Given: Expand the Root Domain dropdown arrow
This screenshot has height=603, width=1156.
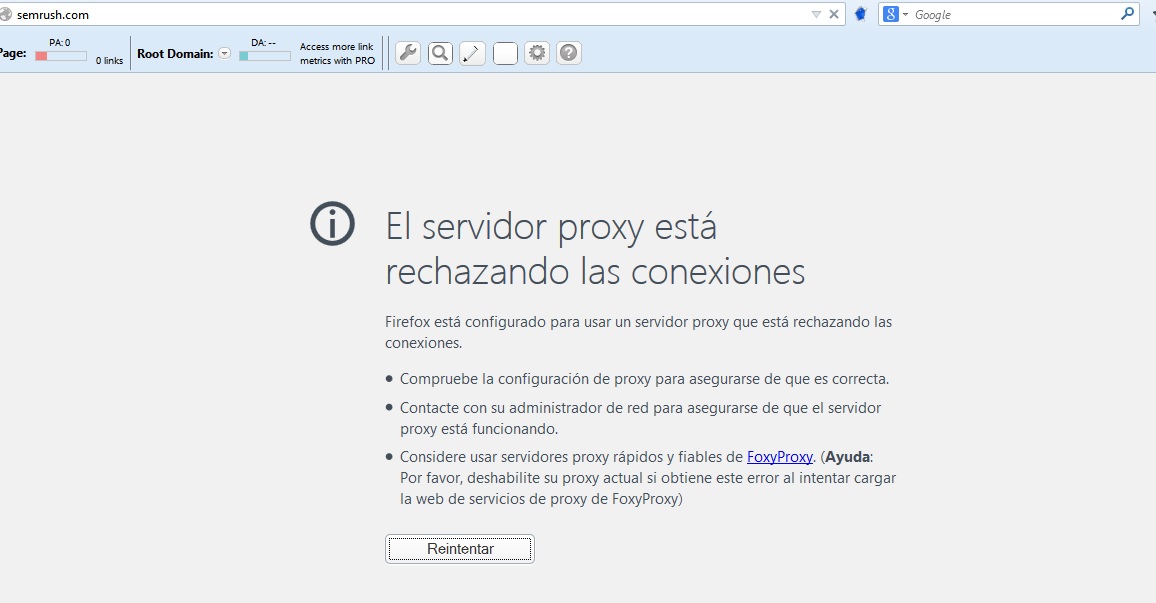Looking at the screenshot, I should (224, 54).
